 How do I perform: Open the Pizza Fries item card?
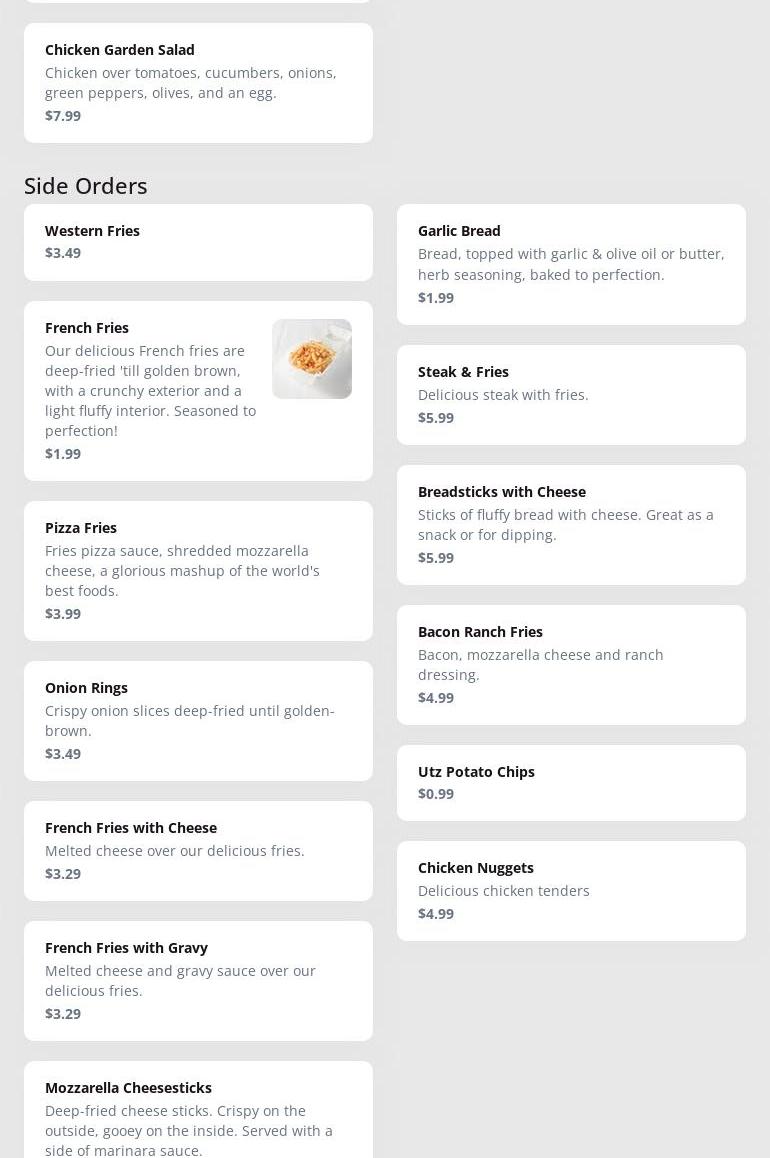[198, 570]
